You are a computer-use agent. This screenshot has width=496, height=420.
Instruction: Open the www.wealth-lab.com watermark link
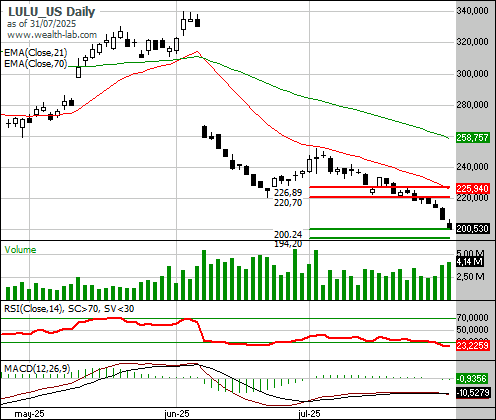point(52,35)
